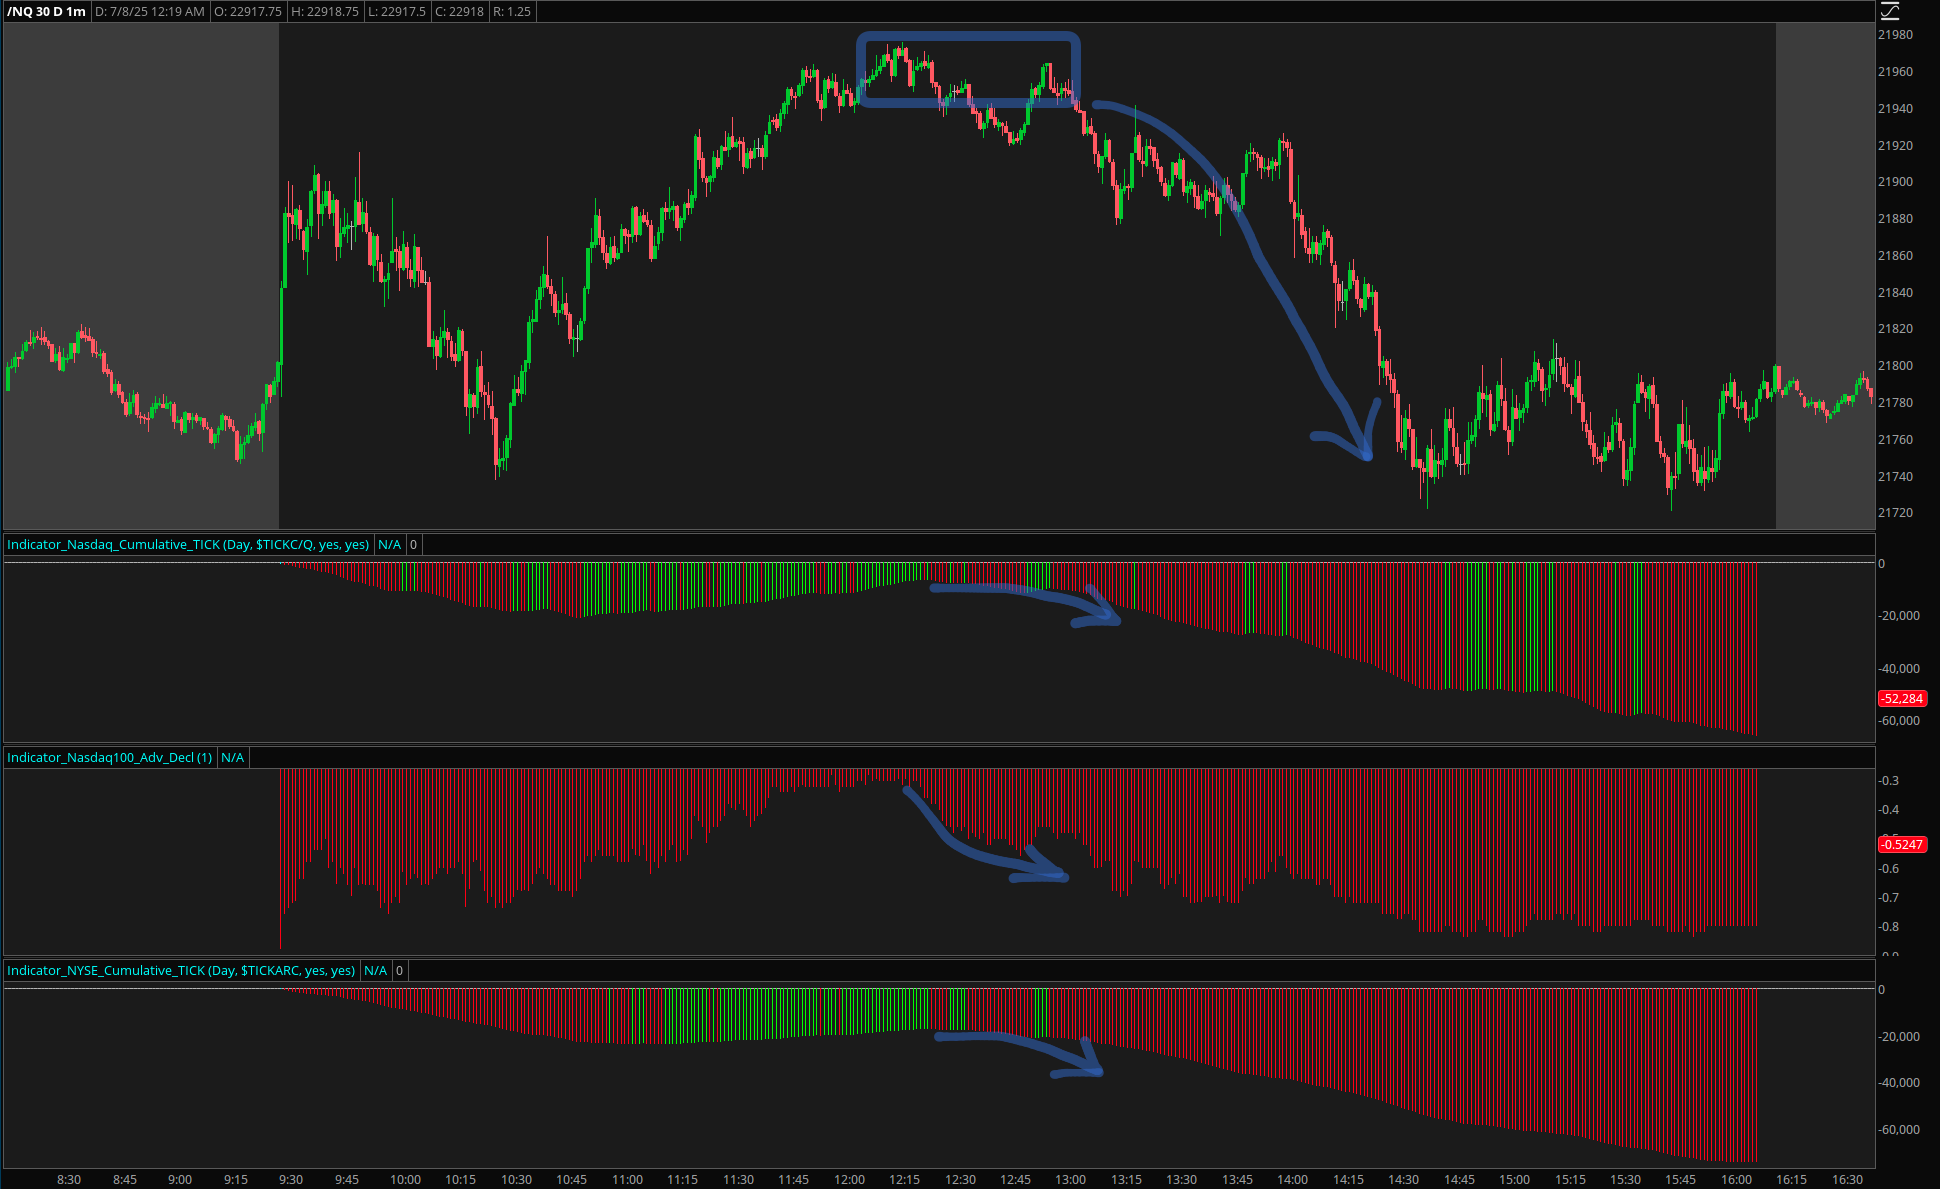The image size is (1940, 1189).
Task: Click the red -52,284 value bubble
Action: click(x=1902, y=699)
